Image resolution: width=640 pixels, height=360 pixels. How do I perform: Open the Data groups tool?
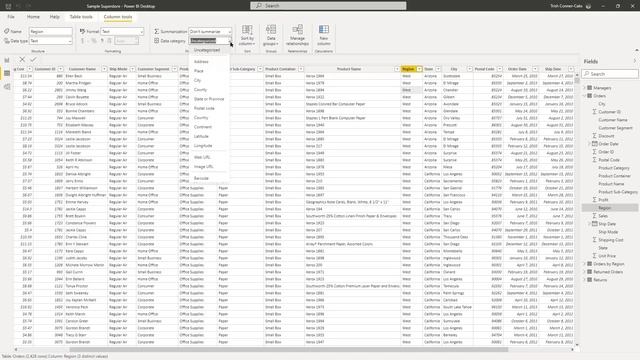click(x=271, y=35)
